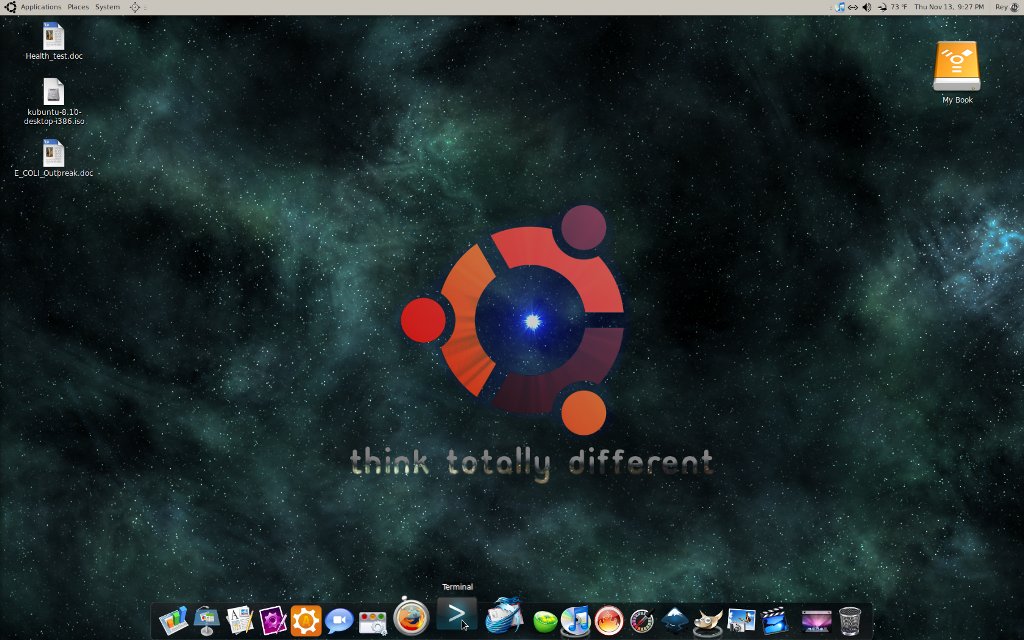Screen dimensions: 1024x640
Task: Launch the music note disc player in the dock
Action: tap(576, 620)
